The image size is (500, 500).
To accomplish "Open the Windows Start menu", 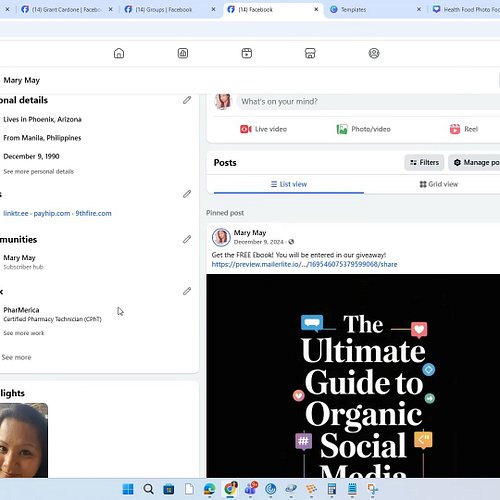I will pyautogui.click(x=128, y=489).
